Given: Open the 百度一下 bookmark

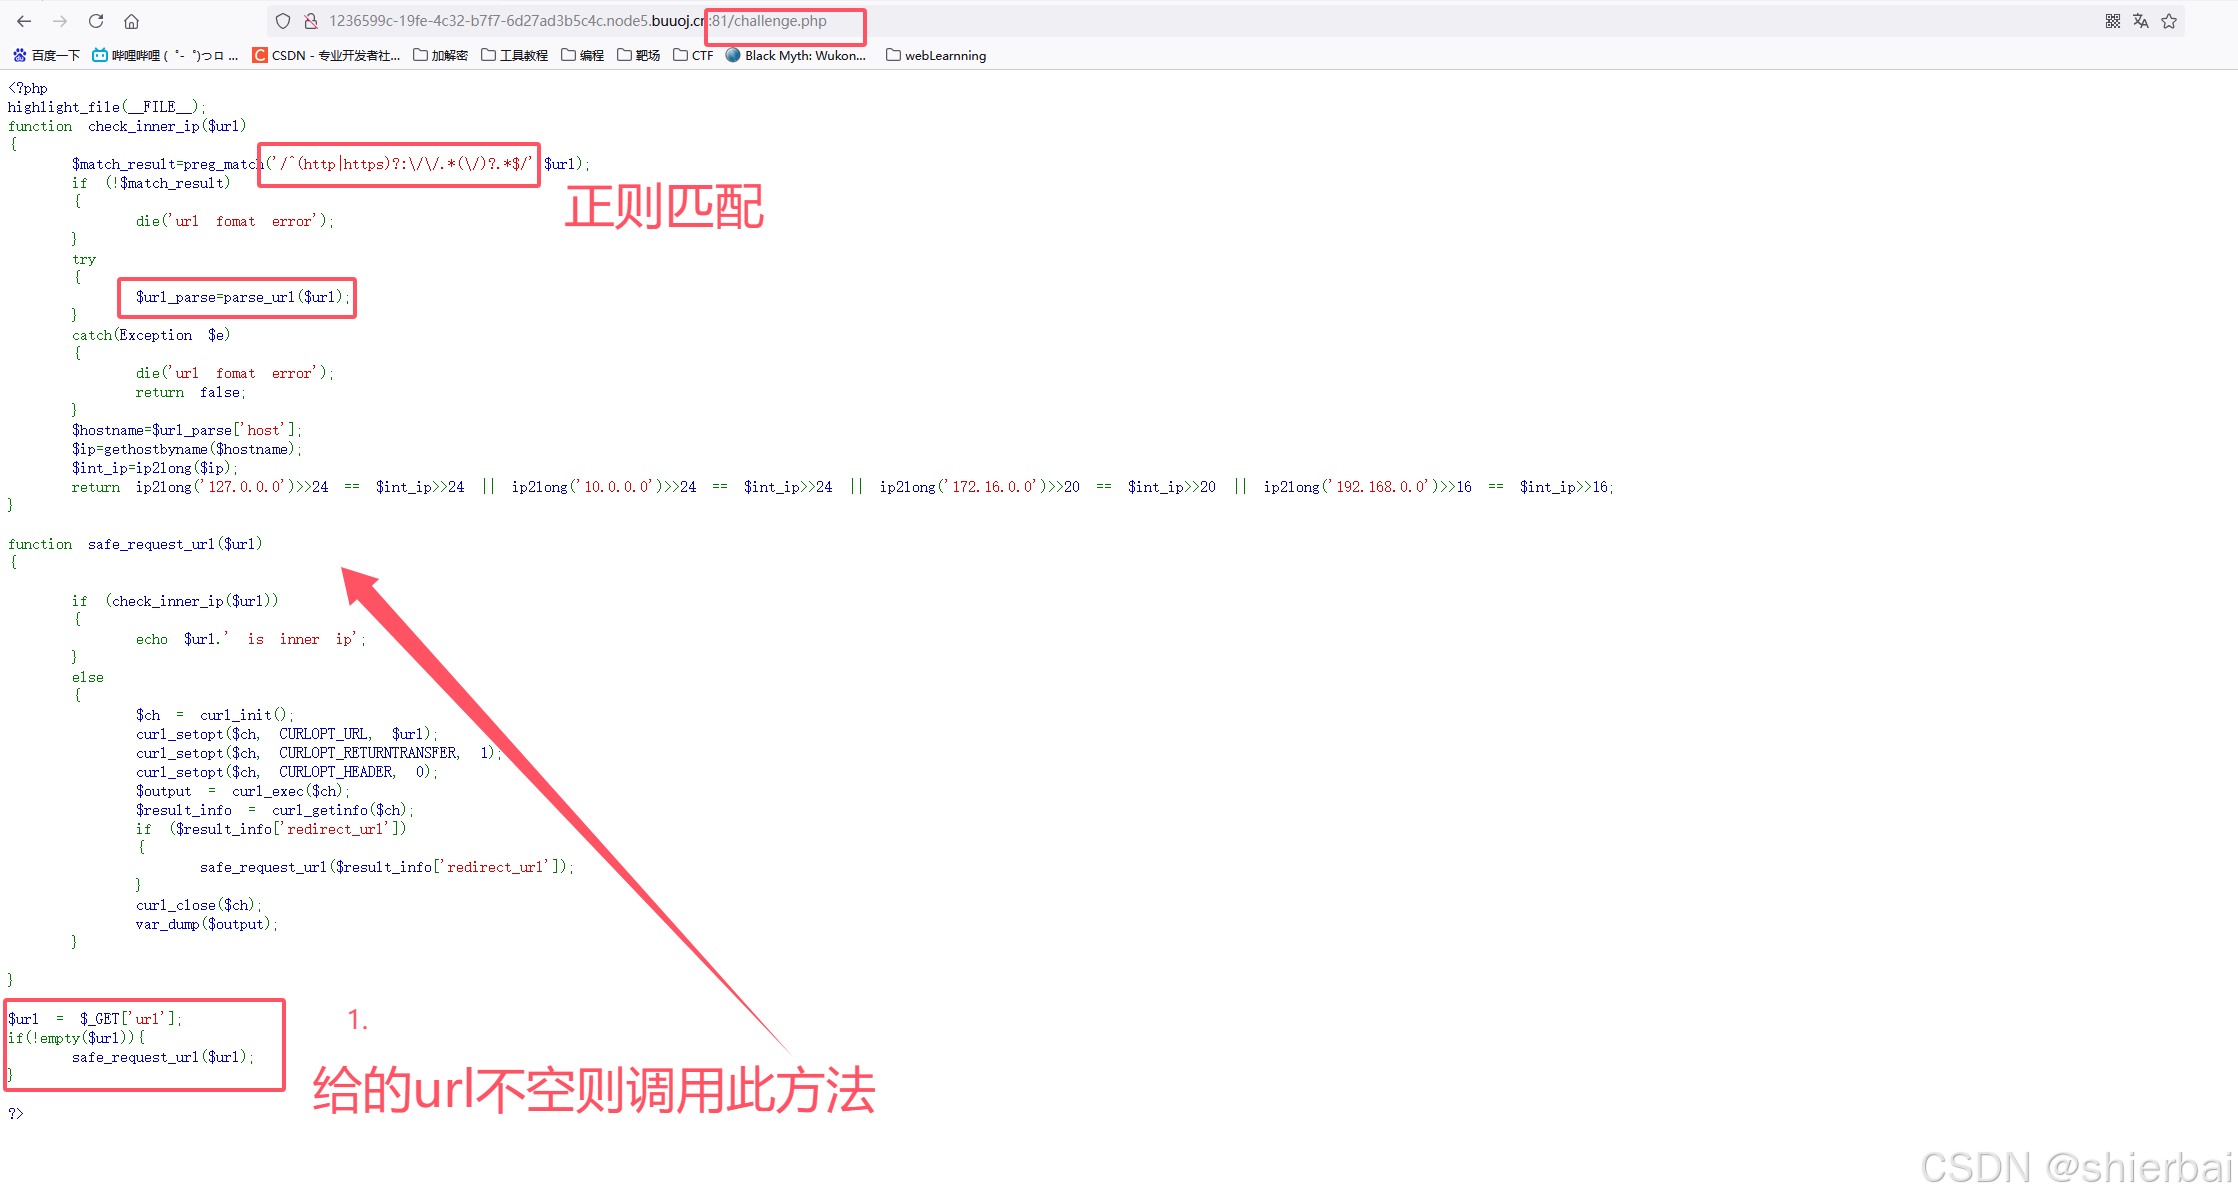Looking at the screenshot, I should click(47, 55).
